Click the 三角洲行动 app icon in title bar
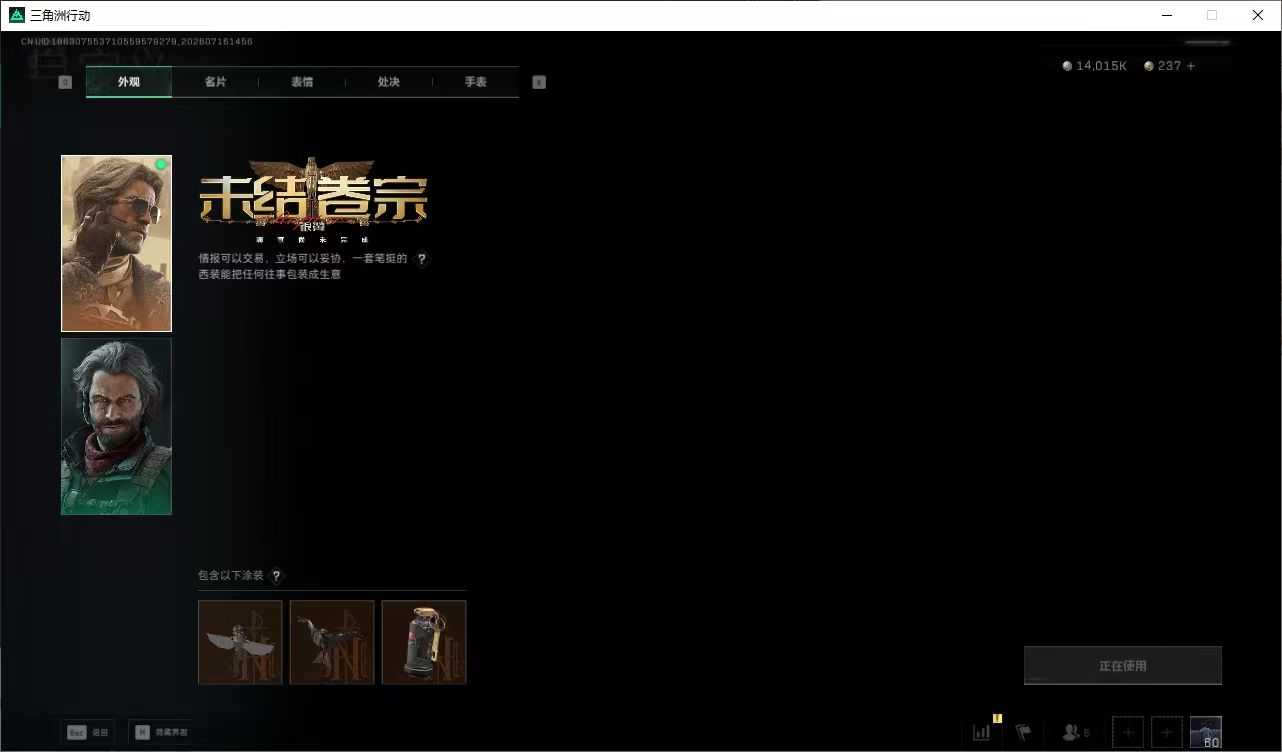The width and height of the screenshot is (1282, 752). (x=16, y=15)
